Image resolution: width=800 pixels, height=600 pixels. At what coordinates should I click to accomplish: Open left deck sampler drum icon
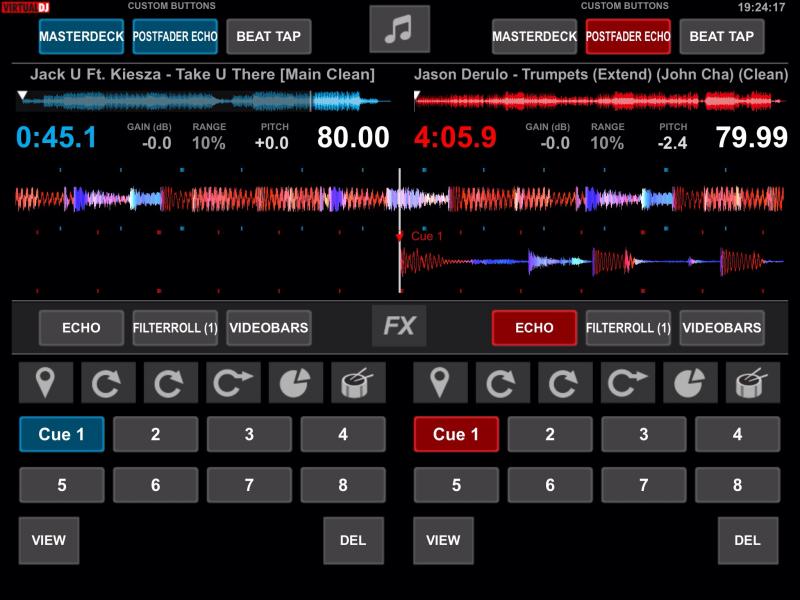(x=358, y=383)
